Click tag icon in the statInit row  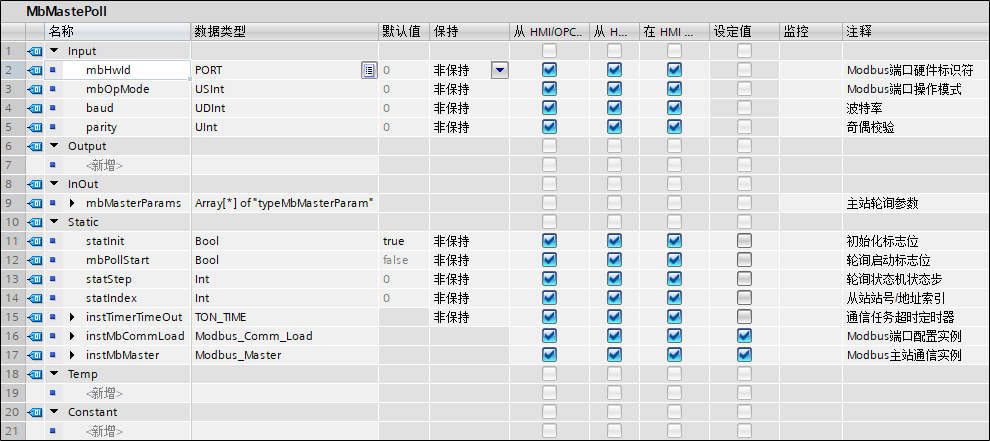pos(35,241)
